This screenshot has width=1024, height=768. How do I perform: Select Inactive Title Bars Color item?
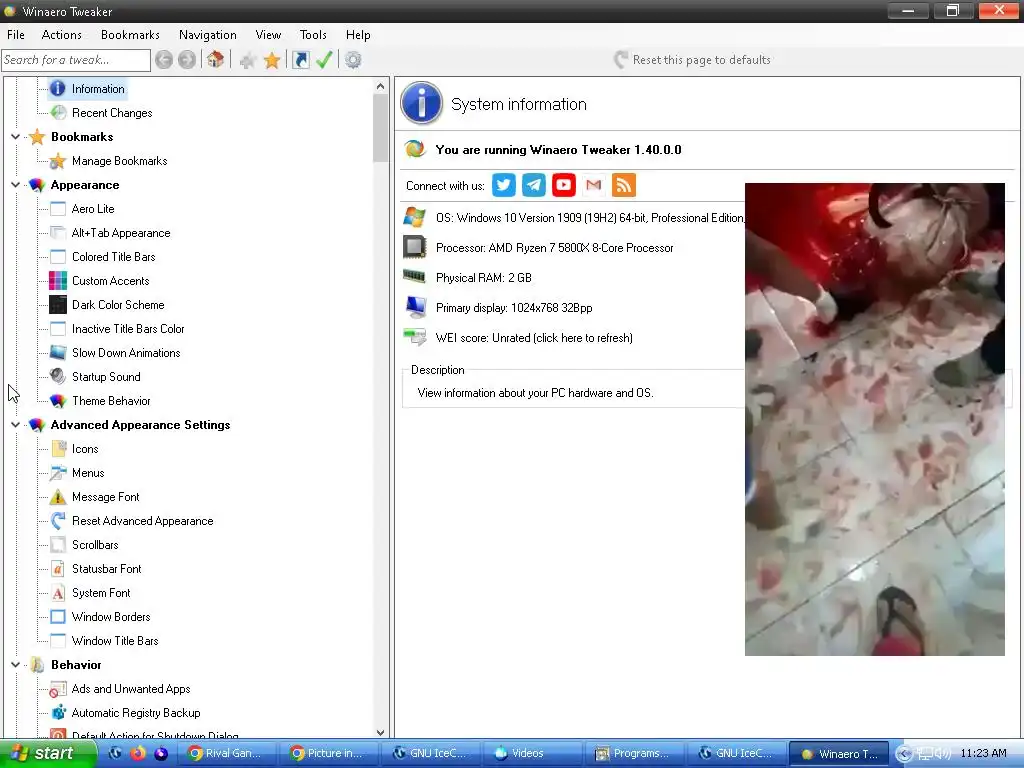click(x=128, y=329)
